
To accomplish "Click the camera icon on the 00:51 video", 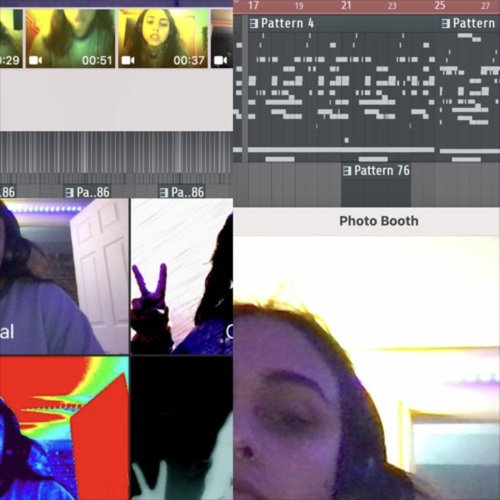I will click(x=35, y=60).
